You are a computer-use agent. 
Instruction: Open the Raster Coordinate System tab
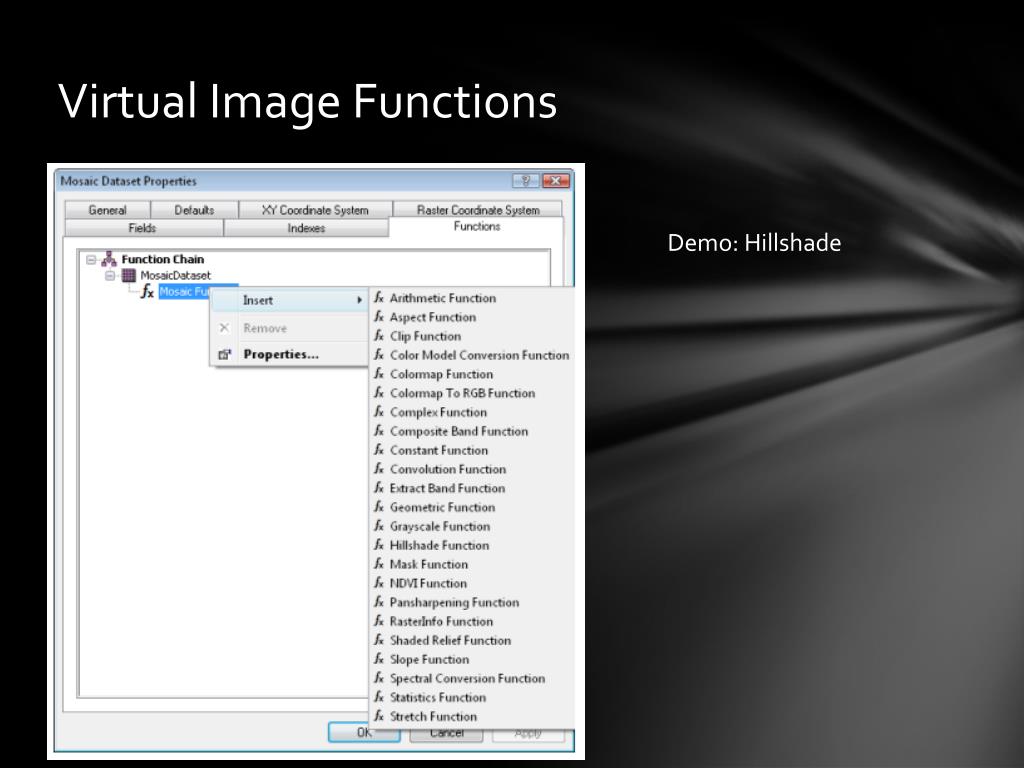coord(478,210)
